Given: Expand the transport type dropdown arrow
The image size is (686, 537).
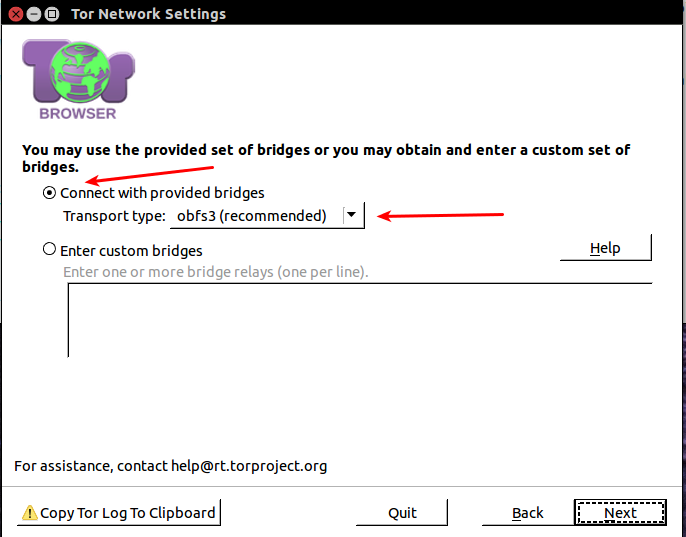Looking at the screenshot, I should pos(351,215).
